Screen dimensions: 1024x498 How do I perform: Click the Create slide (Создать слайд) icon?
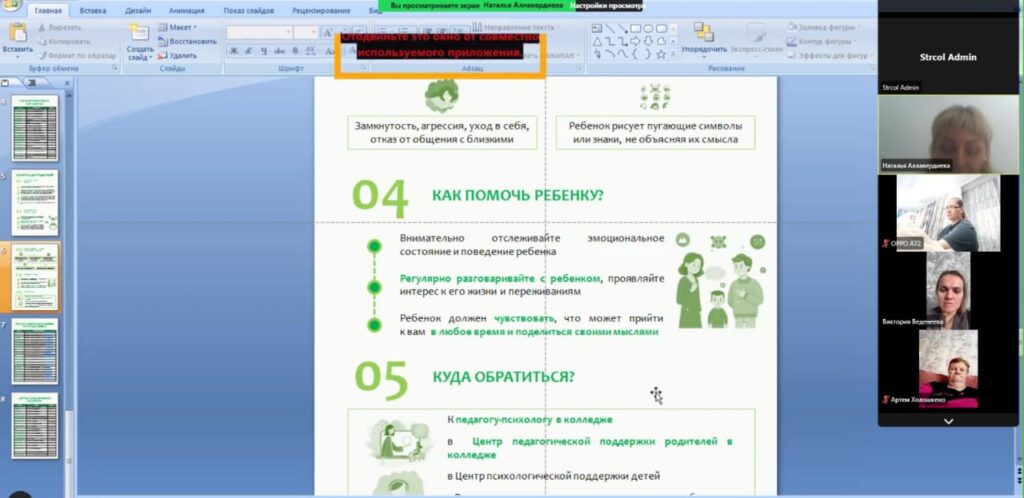pyautogui.click(x=139, y=35)
